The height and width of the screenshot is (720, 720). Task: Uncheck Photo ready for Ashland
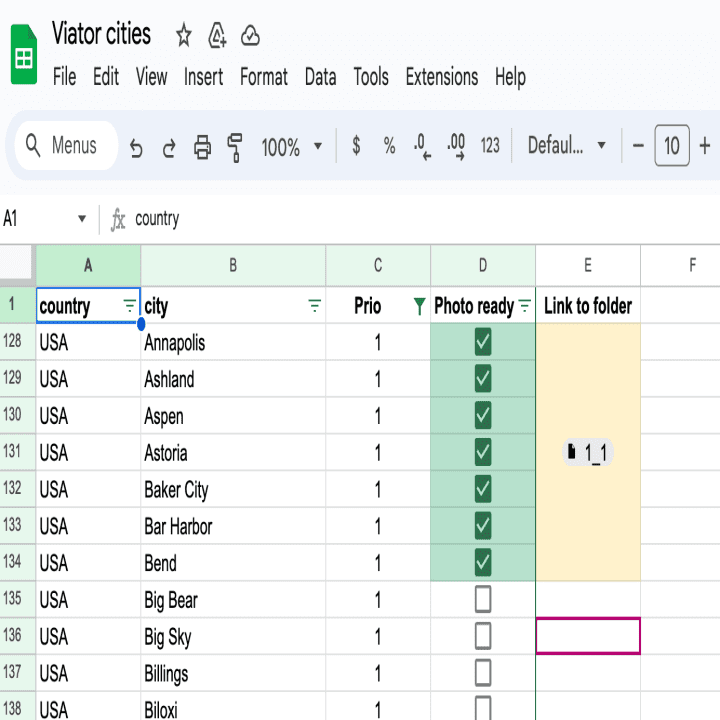pos(483,378)
